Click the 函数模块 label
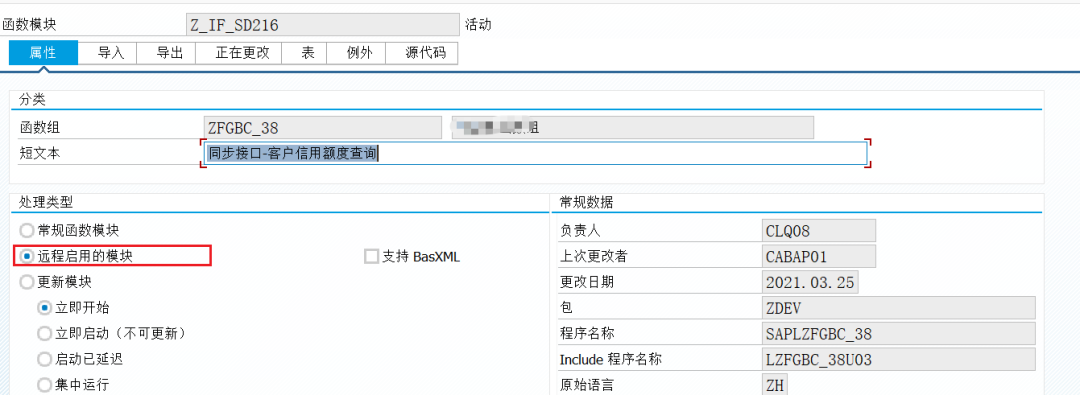The image size is (1080, 395). point(29,25)
